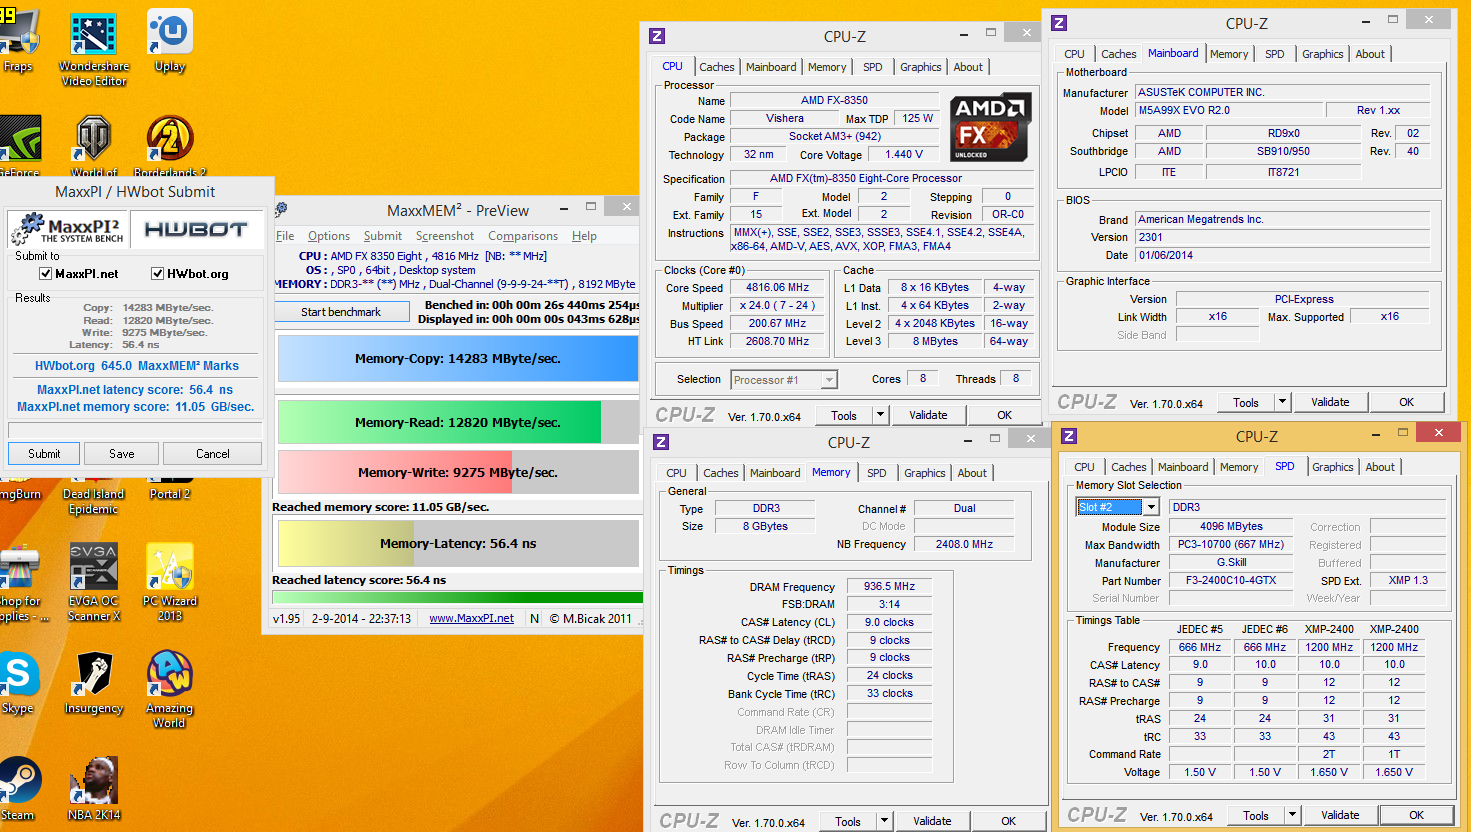This screenshot has height=832, width=1471.
Task: Switch to Graphics tab in Mainboard window
Action: click(1323, 54)
